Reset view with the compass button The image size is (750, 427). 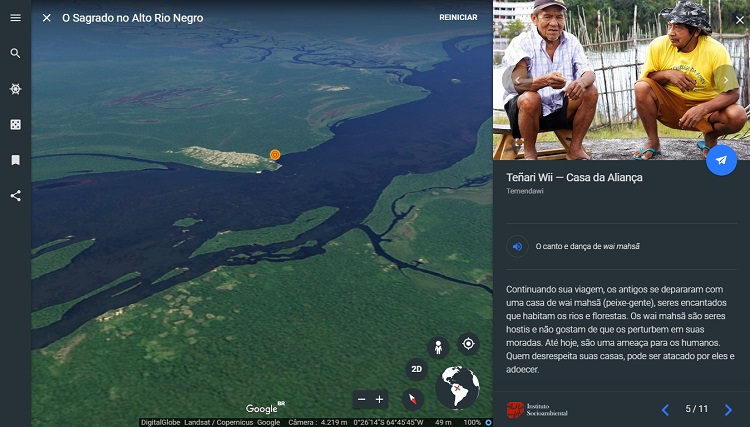(x=413, y=399)
